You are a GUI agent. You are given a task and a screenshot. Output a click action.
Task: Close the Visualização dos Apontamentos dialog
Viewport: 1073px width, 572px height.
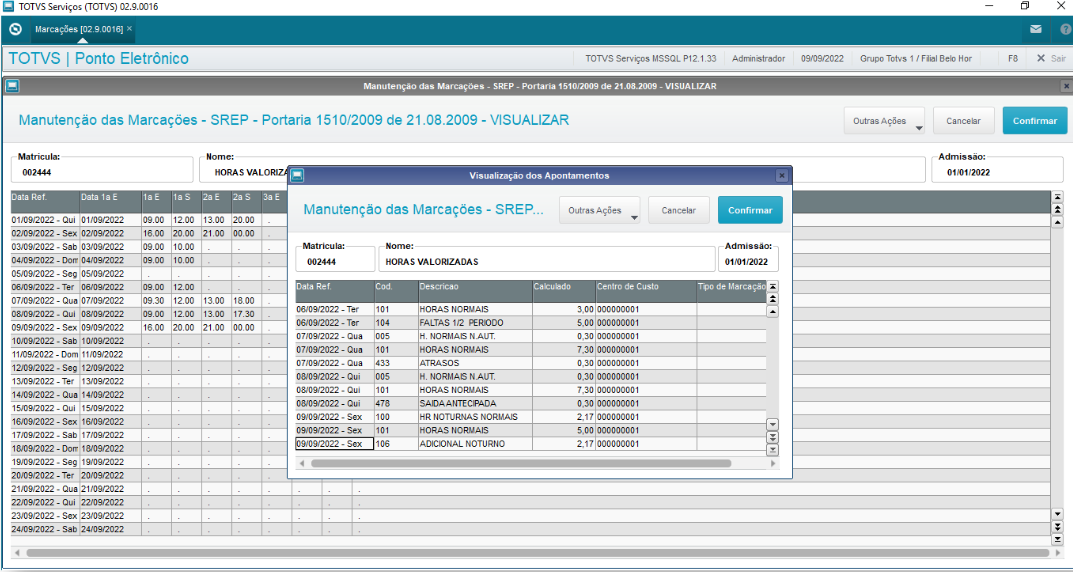(781, 176)
